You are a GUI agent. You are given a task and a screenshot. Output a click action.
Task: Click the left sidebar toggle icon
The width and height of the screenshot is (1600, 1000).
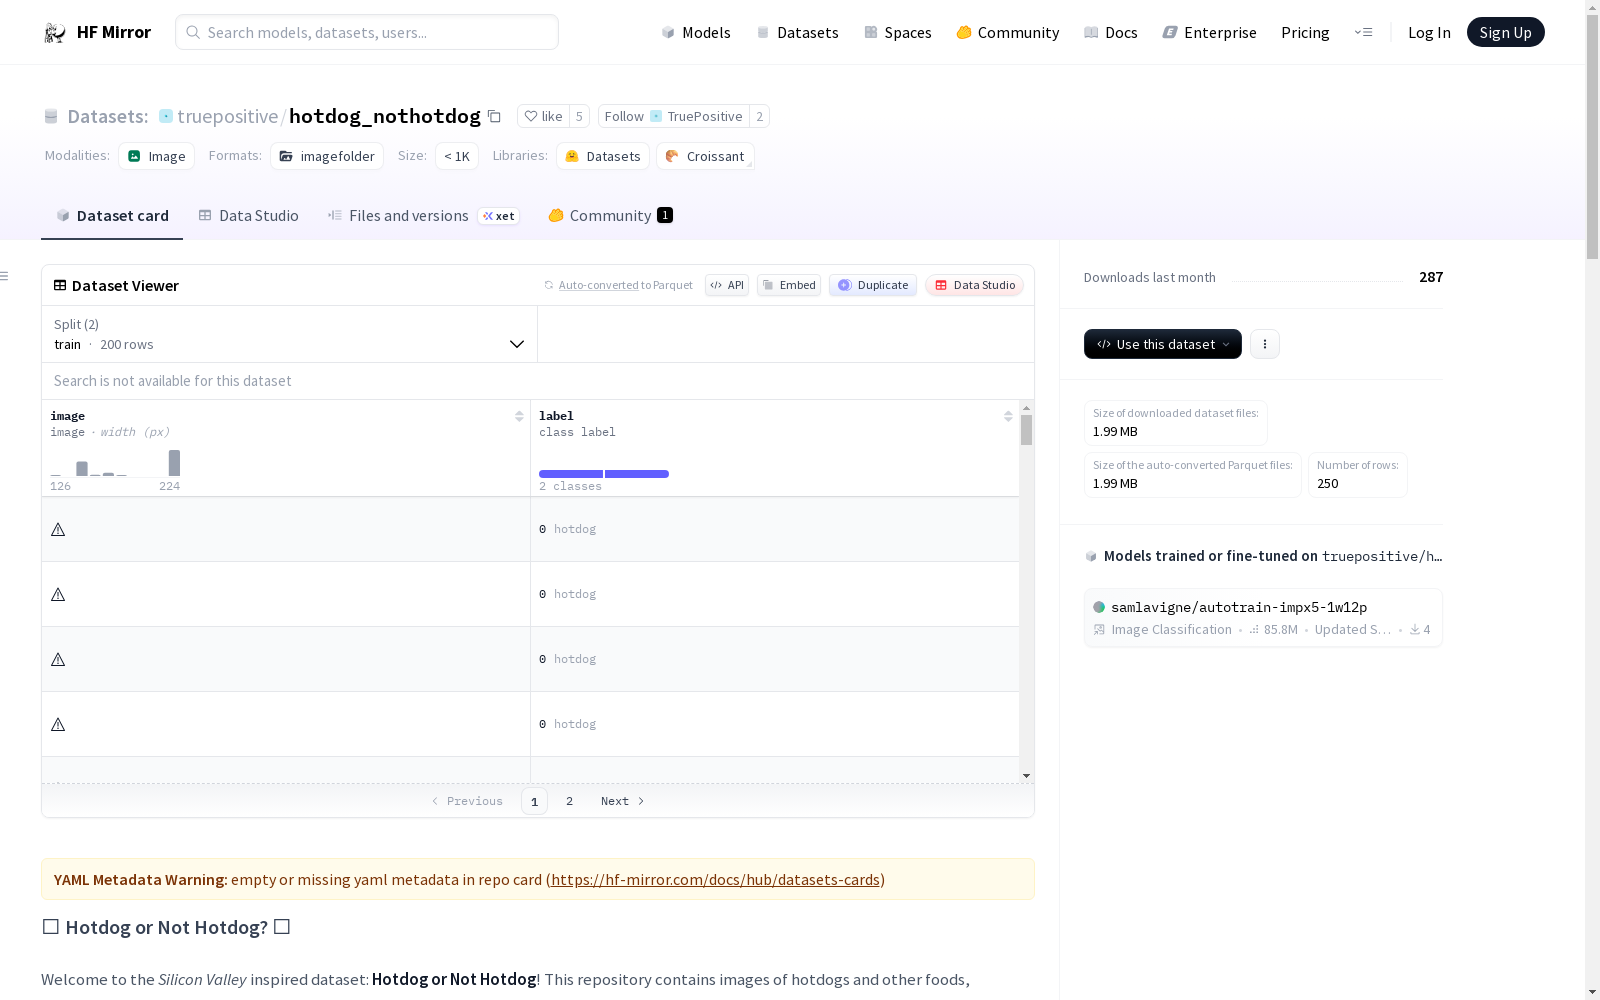pyautogui.click(x=5, y=276)
